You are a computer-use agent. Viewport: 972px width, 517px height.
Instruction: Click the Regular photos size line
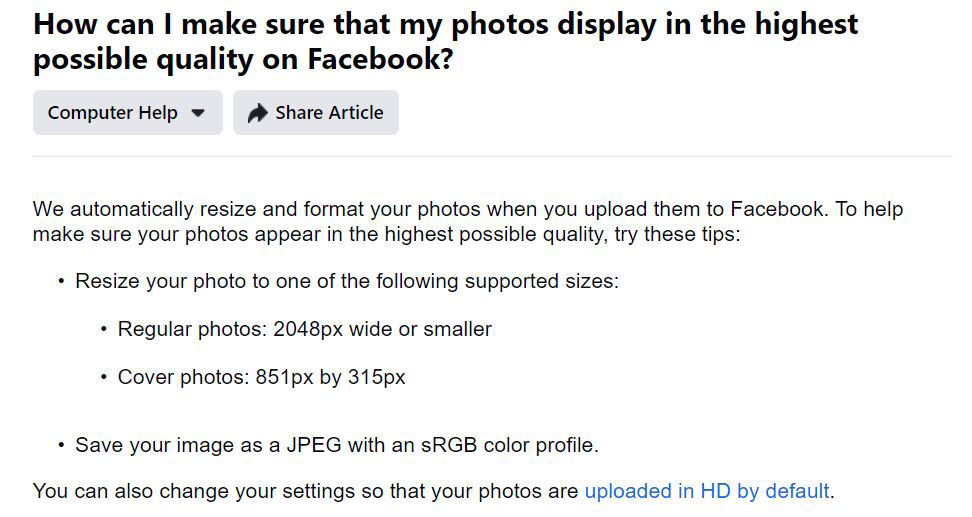(x=304, y=329)
